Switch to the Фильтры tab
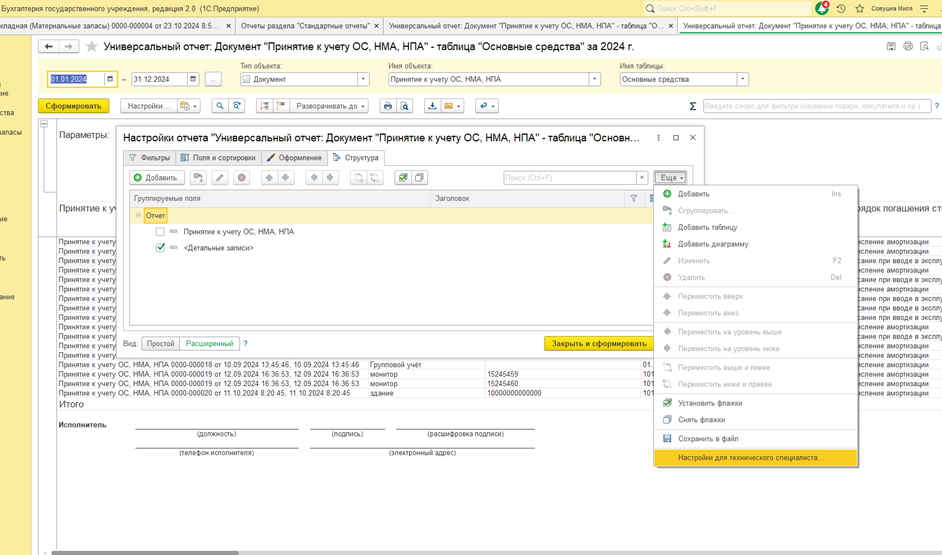Screen dimensions: 942x555 150,157
